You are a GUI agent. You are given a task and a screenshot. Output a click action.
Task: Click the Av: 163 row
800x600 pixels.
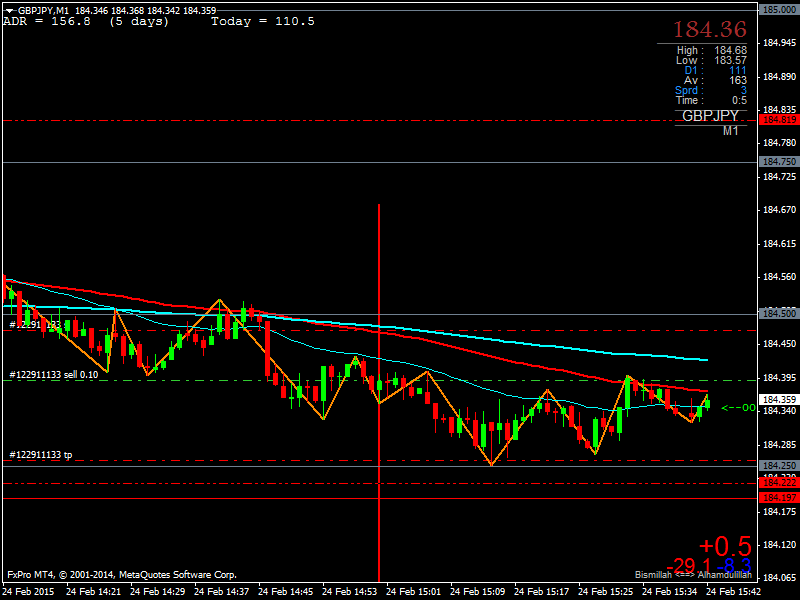715,80
